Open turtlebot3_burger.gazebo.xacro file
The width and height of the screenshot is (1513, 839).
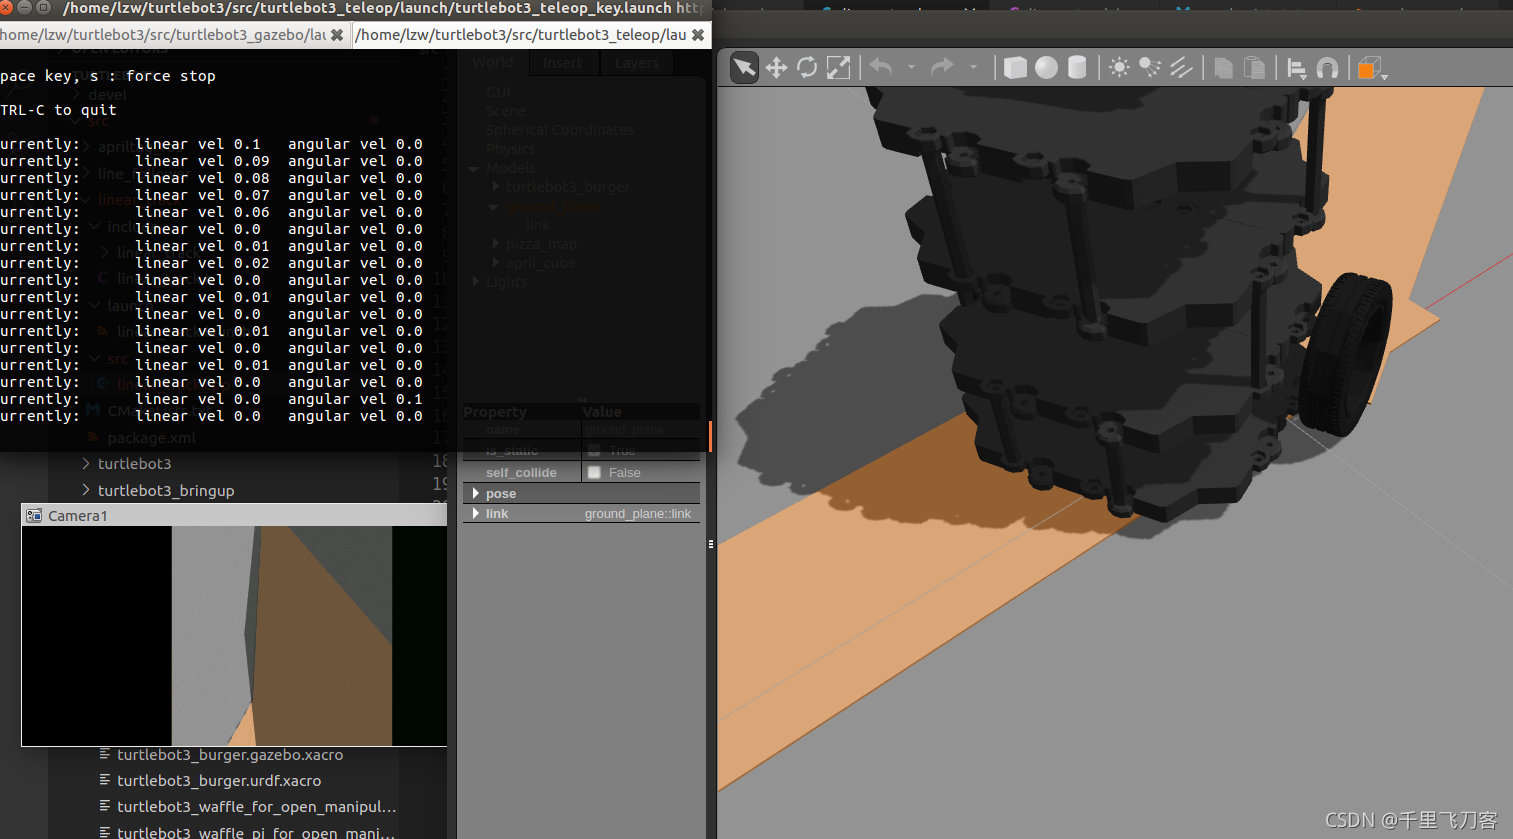[230, 755]
